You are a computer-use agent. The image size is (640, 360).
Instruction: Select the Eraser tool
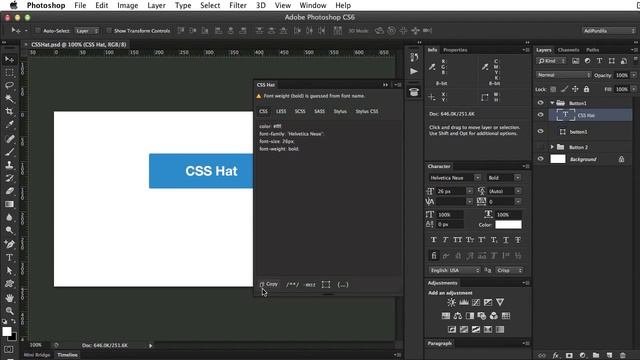(x=9, y=191)
